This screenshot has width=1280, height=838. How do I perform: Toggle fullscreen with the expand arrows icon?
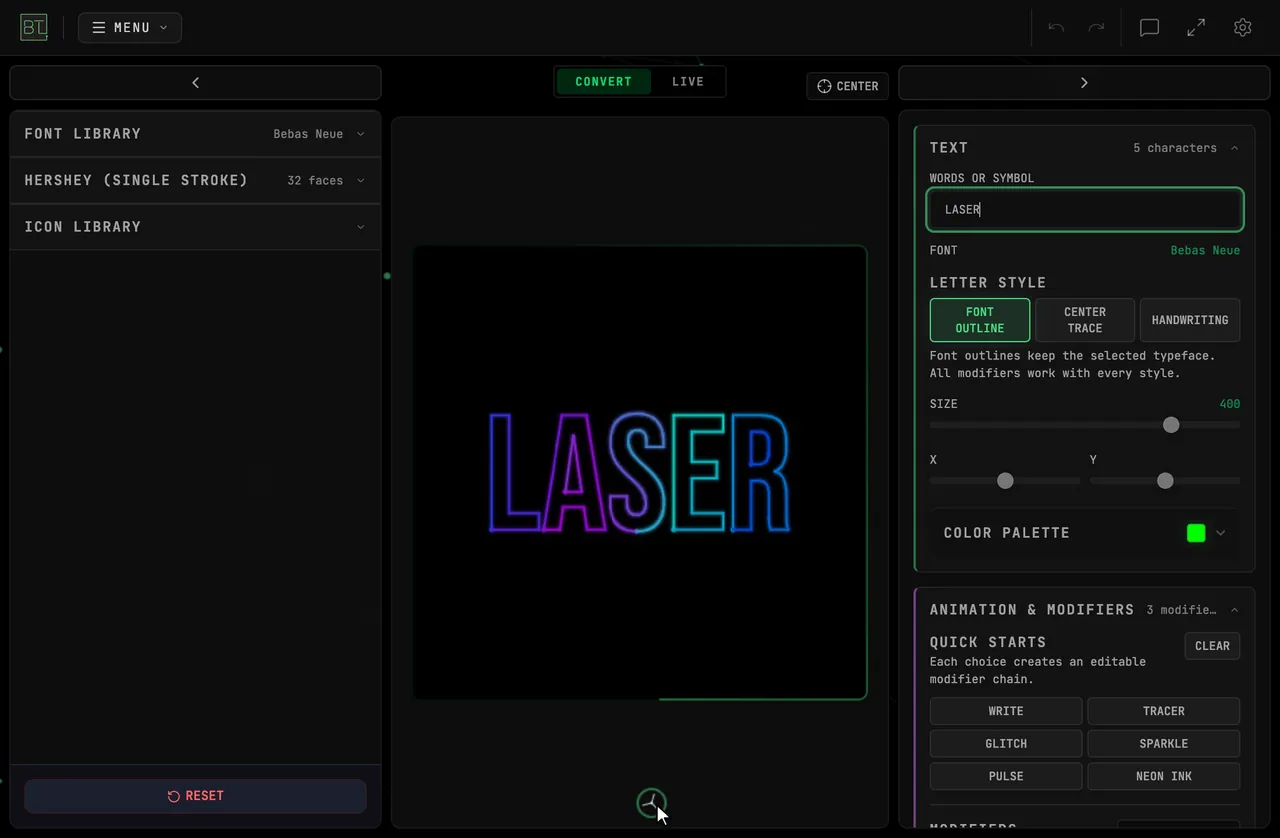(x=1196, y=28)
